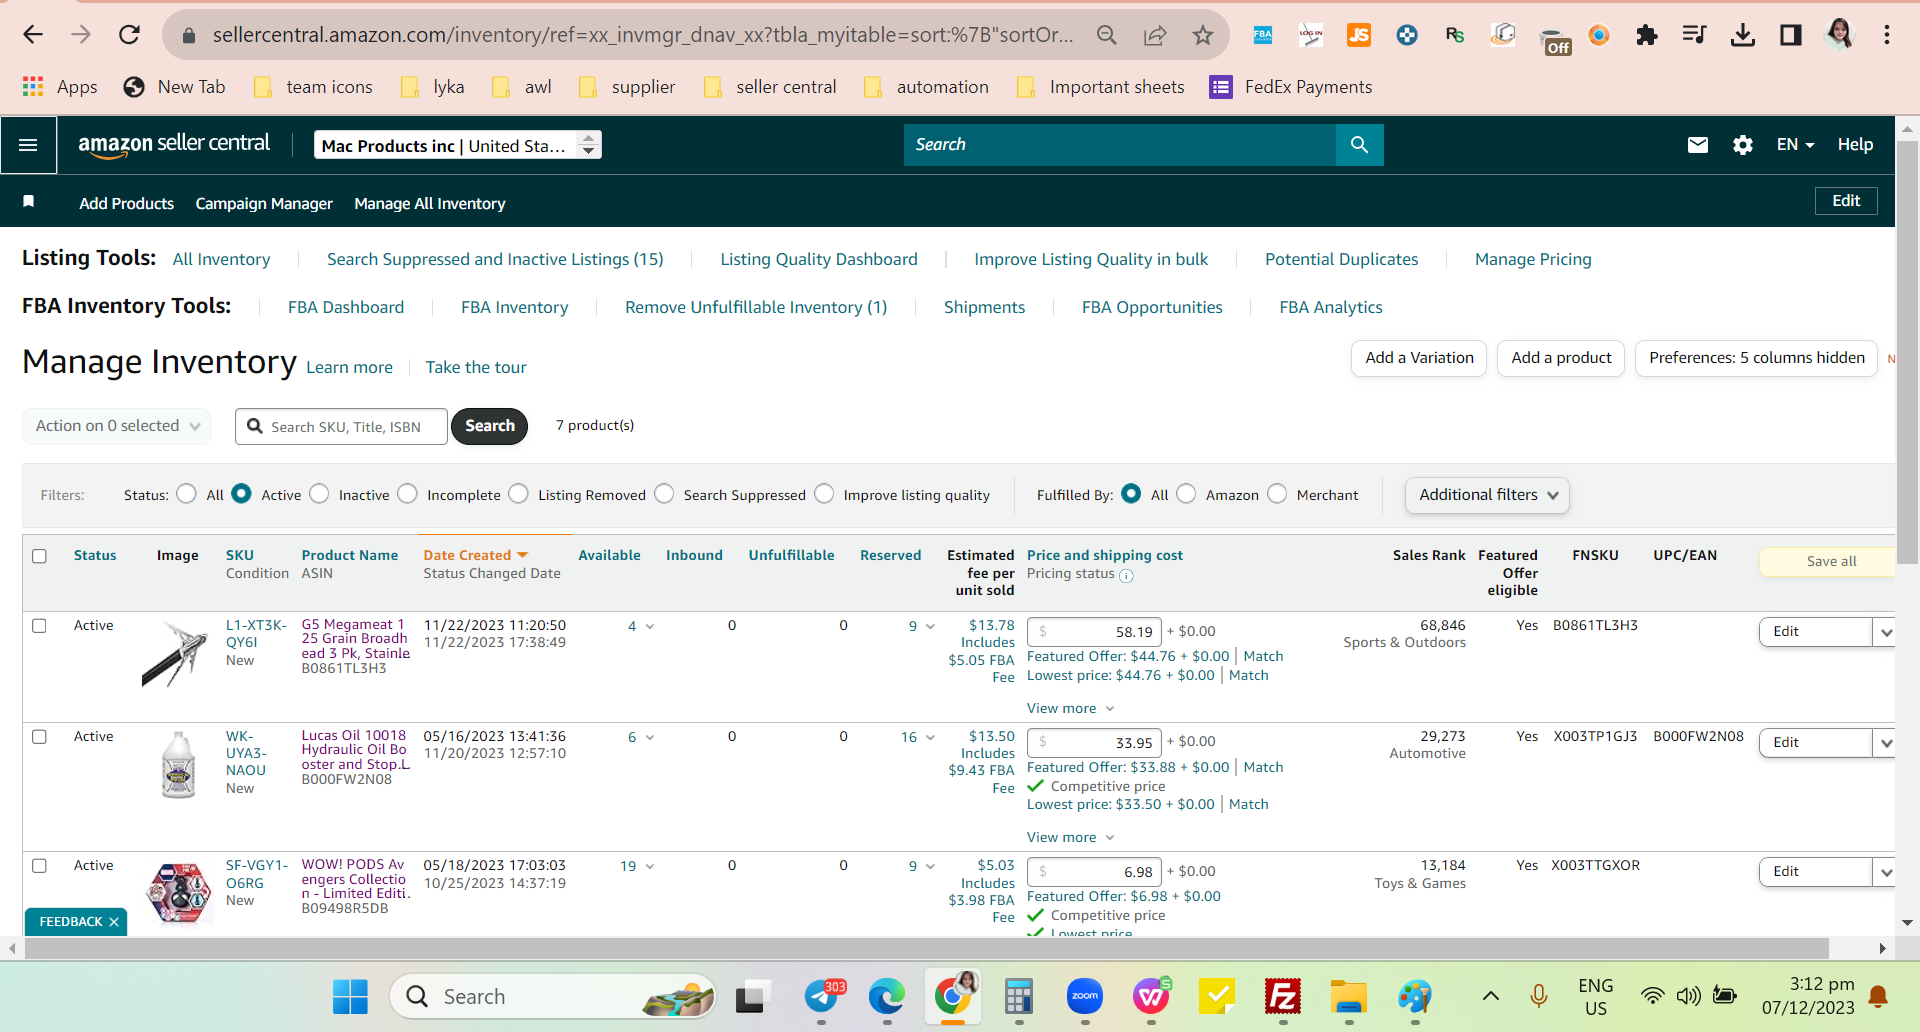Tick the select-all checkbox in table header
Viewport: 1920px width, 1032px height.
coord(39,556)
